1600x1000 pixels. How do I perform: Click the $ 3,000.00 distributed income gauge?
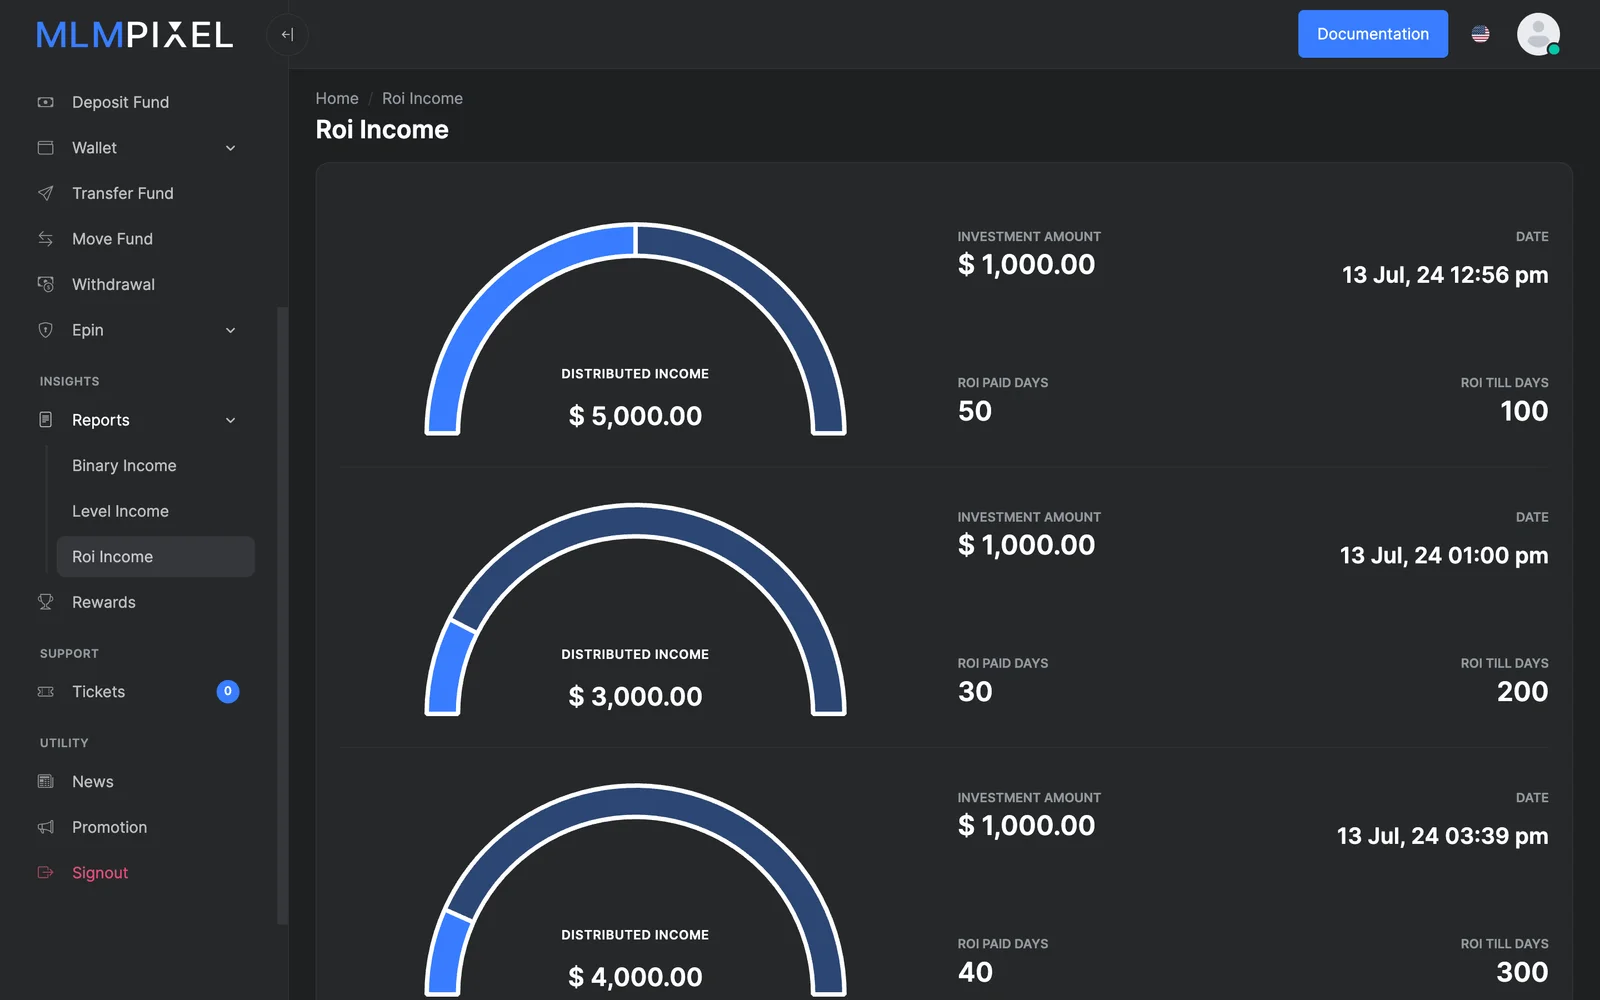636,610
